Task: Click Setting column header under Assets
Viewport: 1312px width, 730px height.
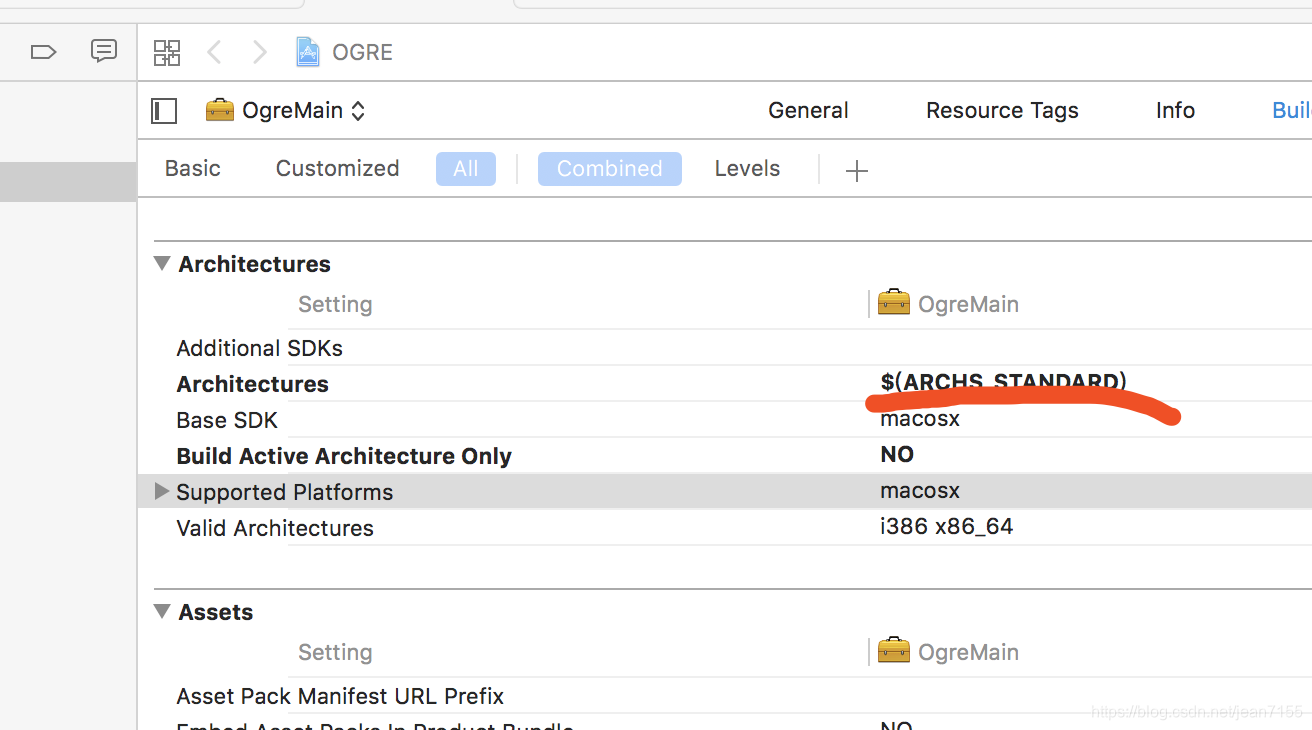Action: [335, 652]
